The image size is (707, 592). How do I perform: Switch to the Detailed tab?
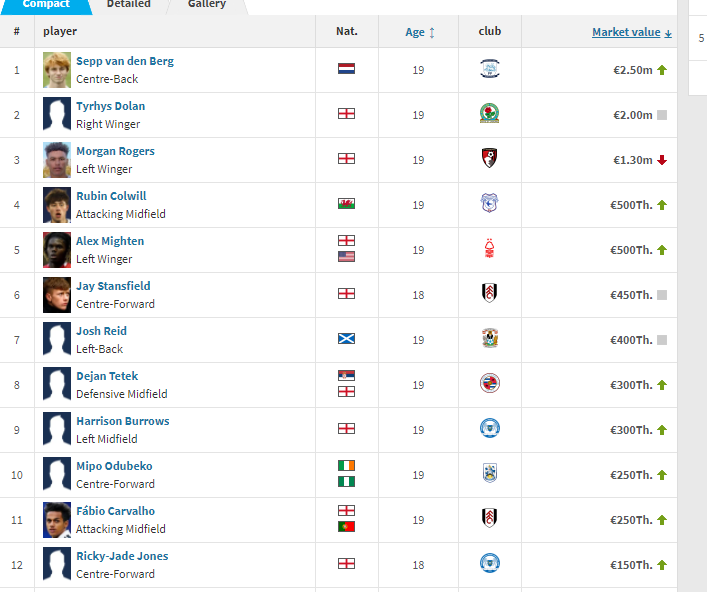click(x=129, y=5)
